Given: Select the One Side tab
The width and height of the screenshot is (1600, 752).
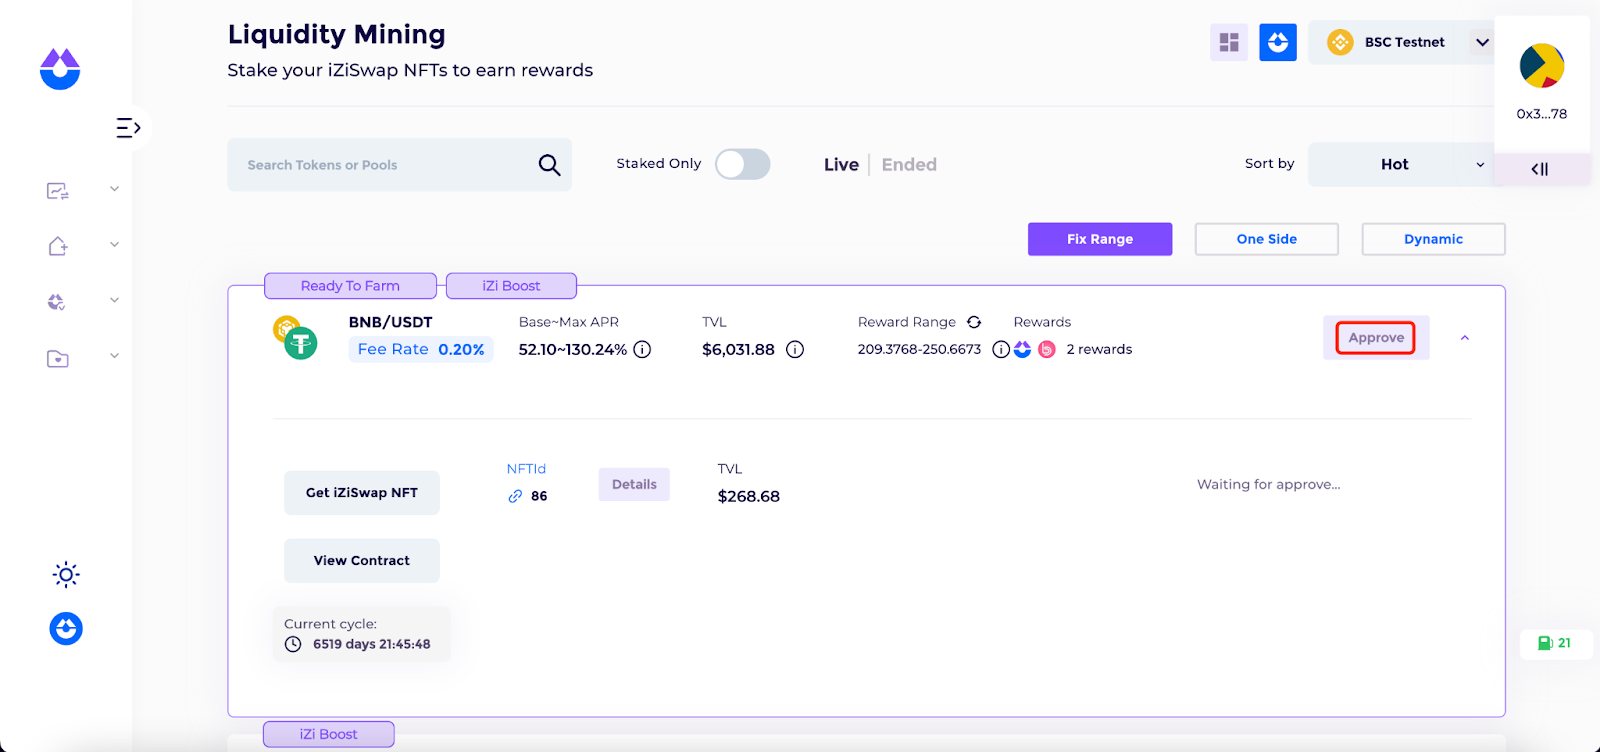Looking at the screenshot, I should 1267,239.
